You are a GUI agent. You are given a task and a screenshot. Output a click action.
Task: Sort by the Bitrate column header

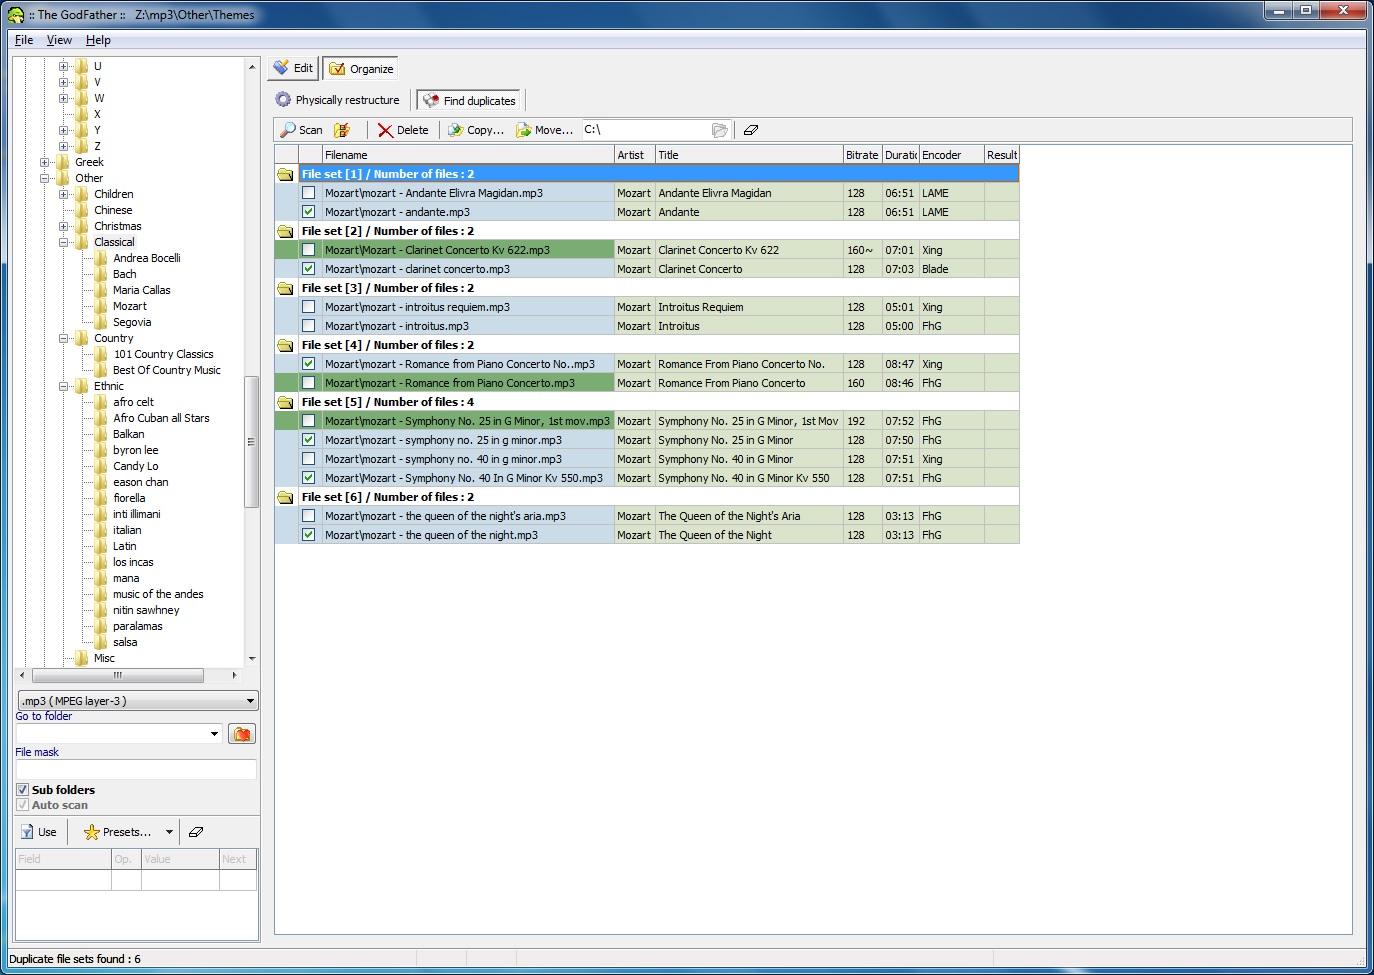pos(862,155)
